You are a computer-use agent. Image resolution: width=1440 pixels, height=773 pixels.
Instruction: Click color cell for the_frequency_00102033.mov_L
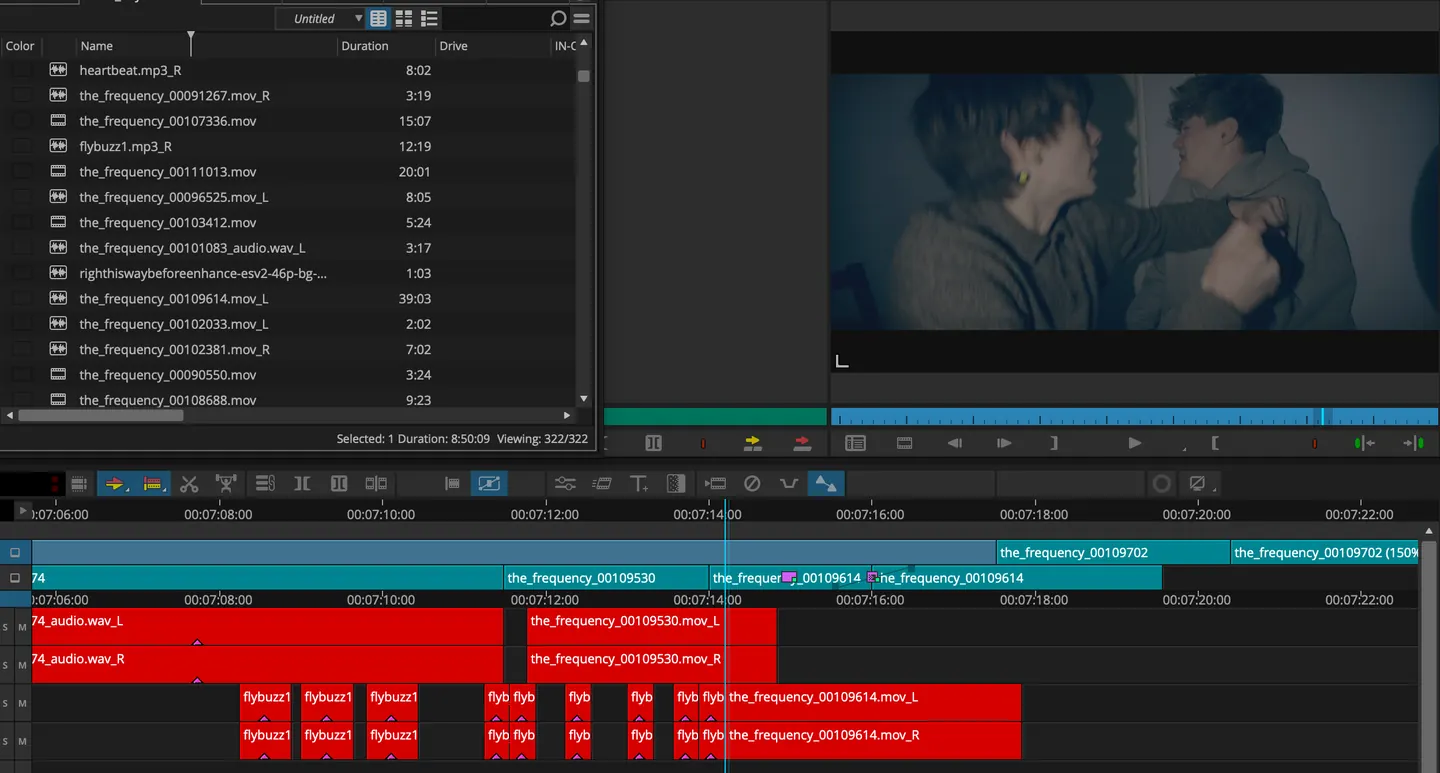[21, 324]
